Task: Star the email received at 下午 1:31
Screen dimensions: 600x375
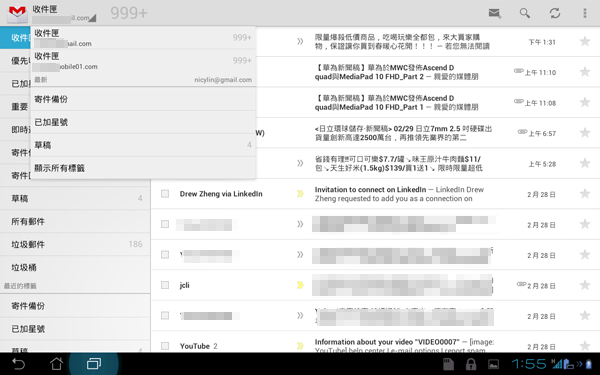Action: point(585,41)
